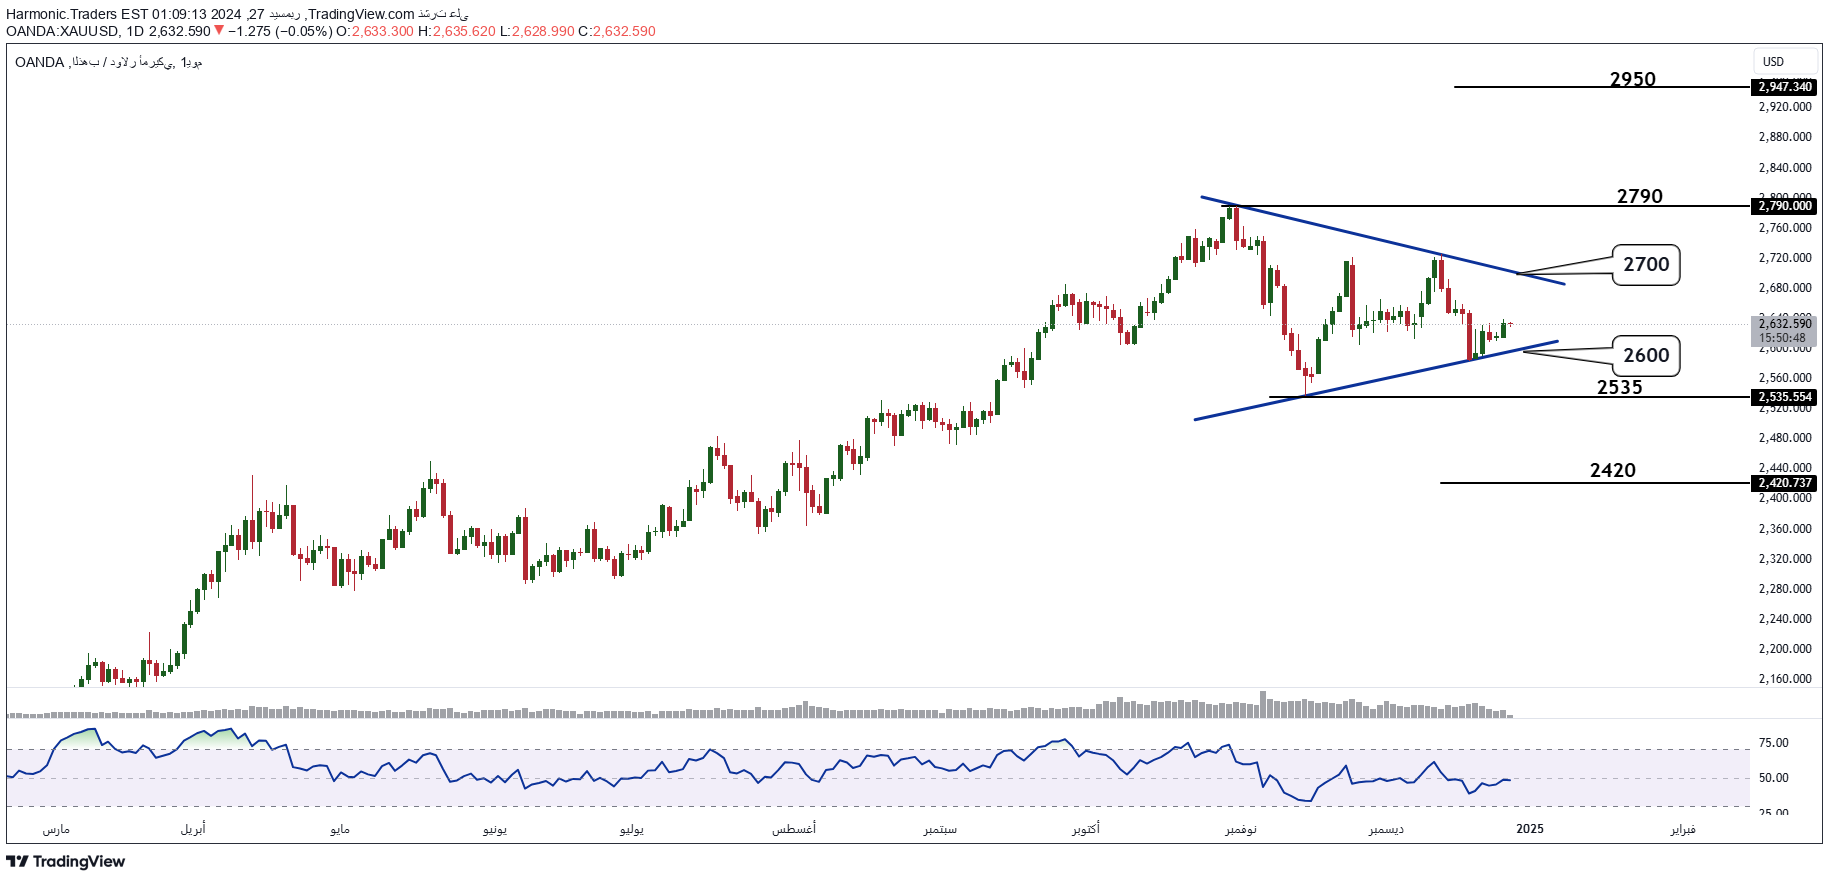The height and width of the screenshot is (880, 1829).
Task: Click the سبتمبر time axis label
Action: pyautogui.click(x=941, y=829)
